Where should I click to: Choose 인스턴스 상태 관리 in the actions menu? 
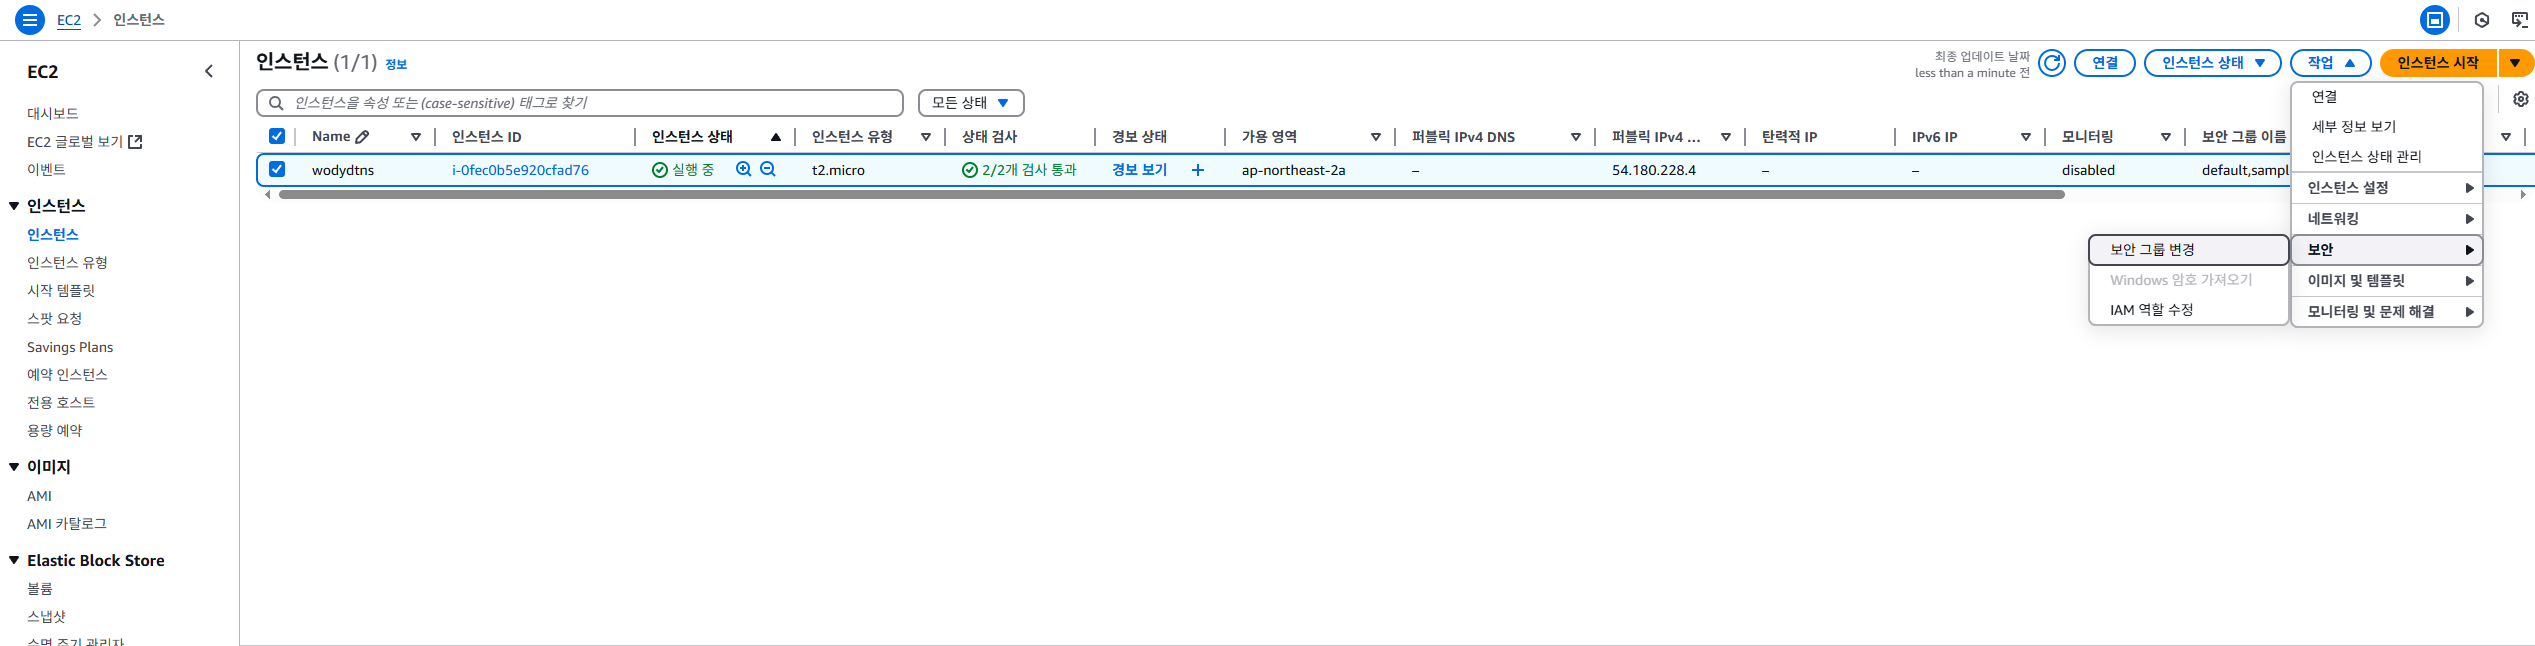pyautogui.click(x=2387, y=157)
